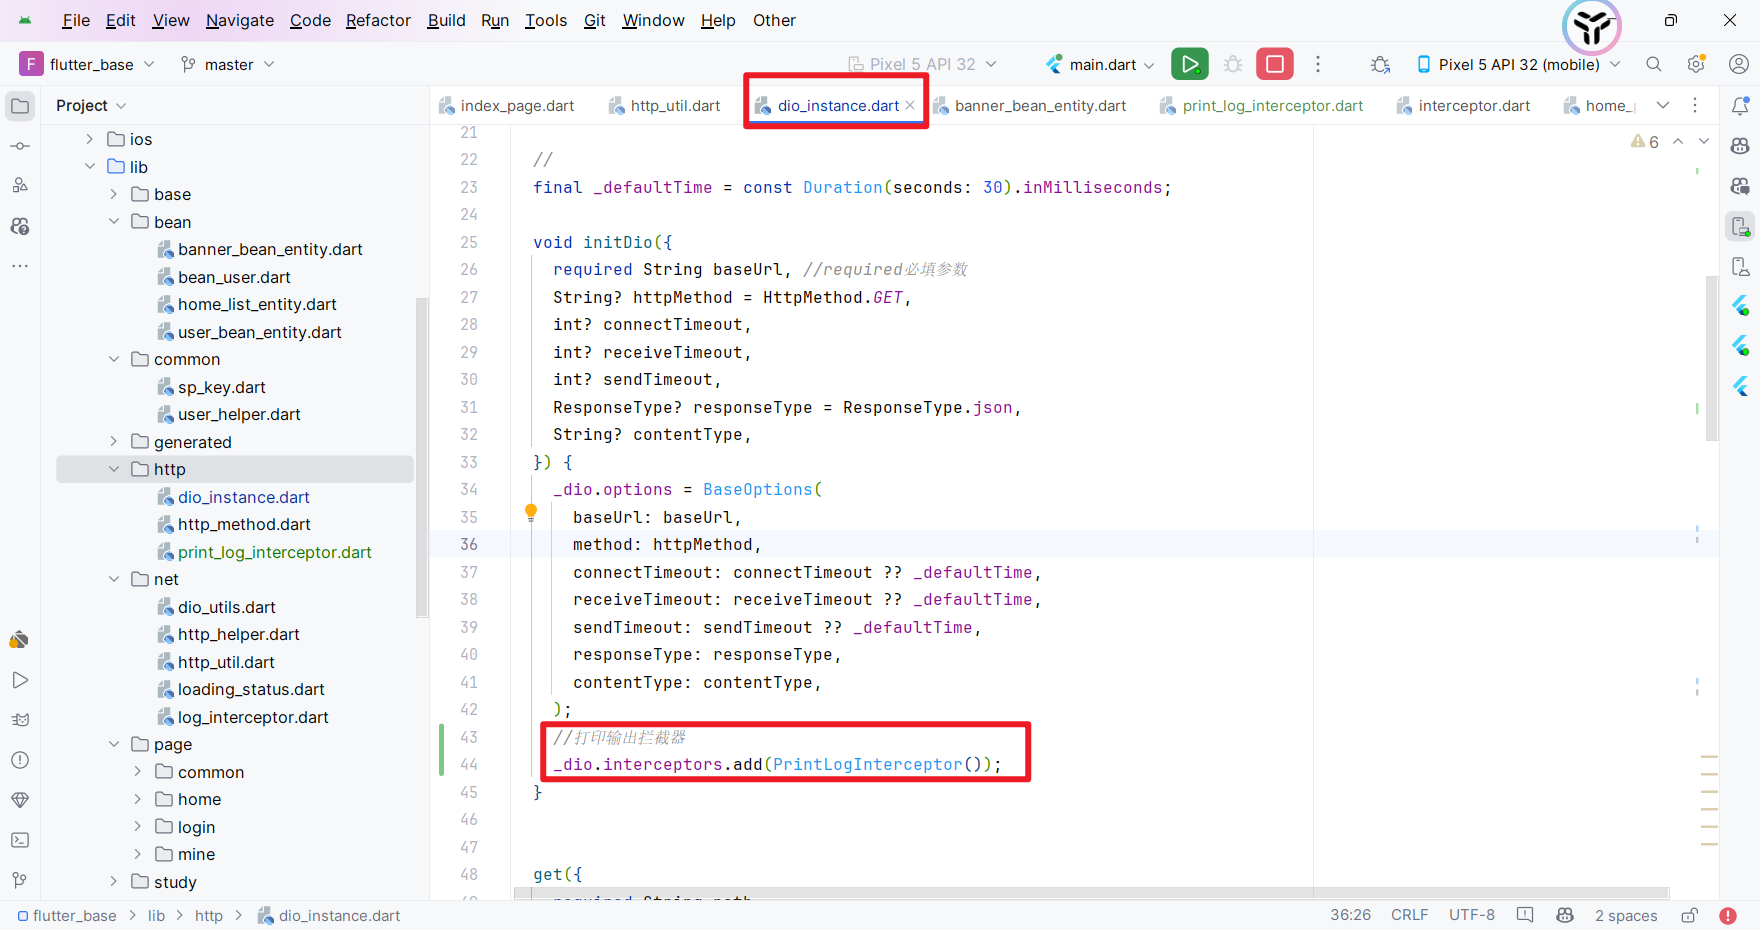The width and height of the screenshot is (1760, 930).
Task: Open Flutter Inspector on right sidebar
Action: [x=1740, y=305]
